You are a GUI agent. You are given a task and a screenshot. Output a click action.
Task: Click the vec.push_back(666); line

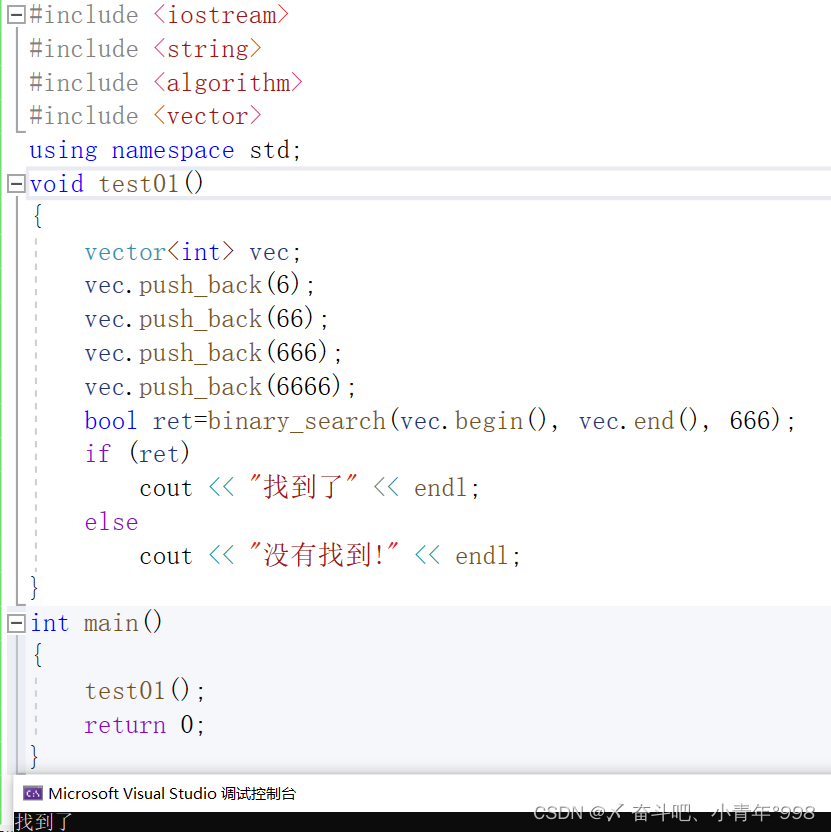tap(213, 353)
